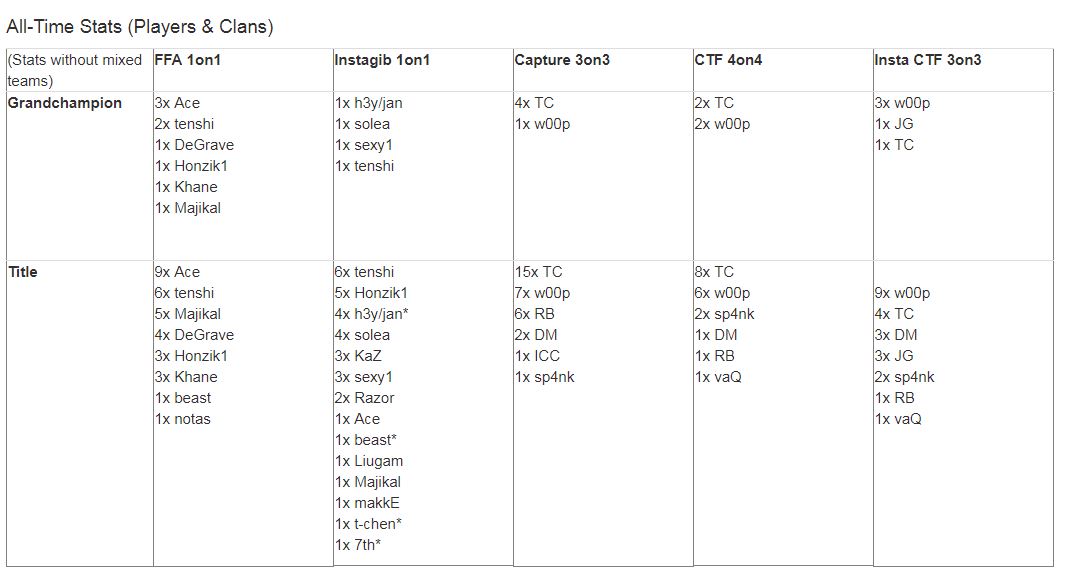Image resolution: width=1071 pixels, height=568 pixels.
Task: Select the FFA 1on1 column header
Action: click(x=187, y=60)
